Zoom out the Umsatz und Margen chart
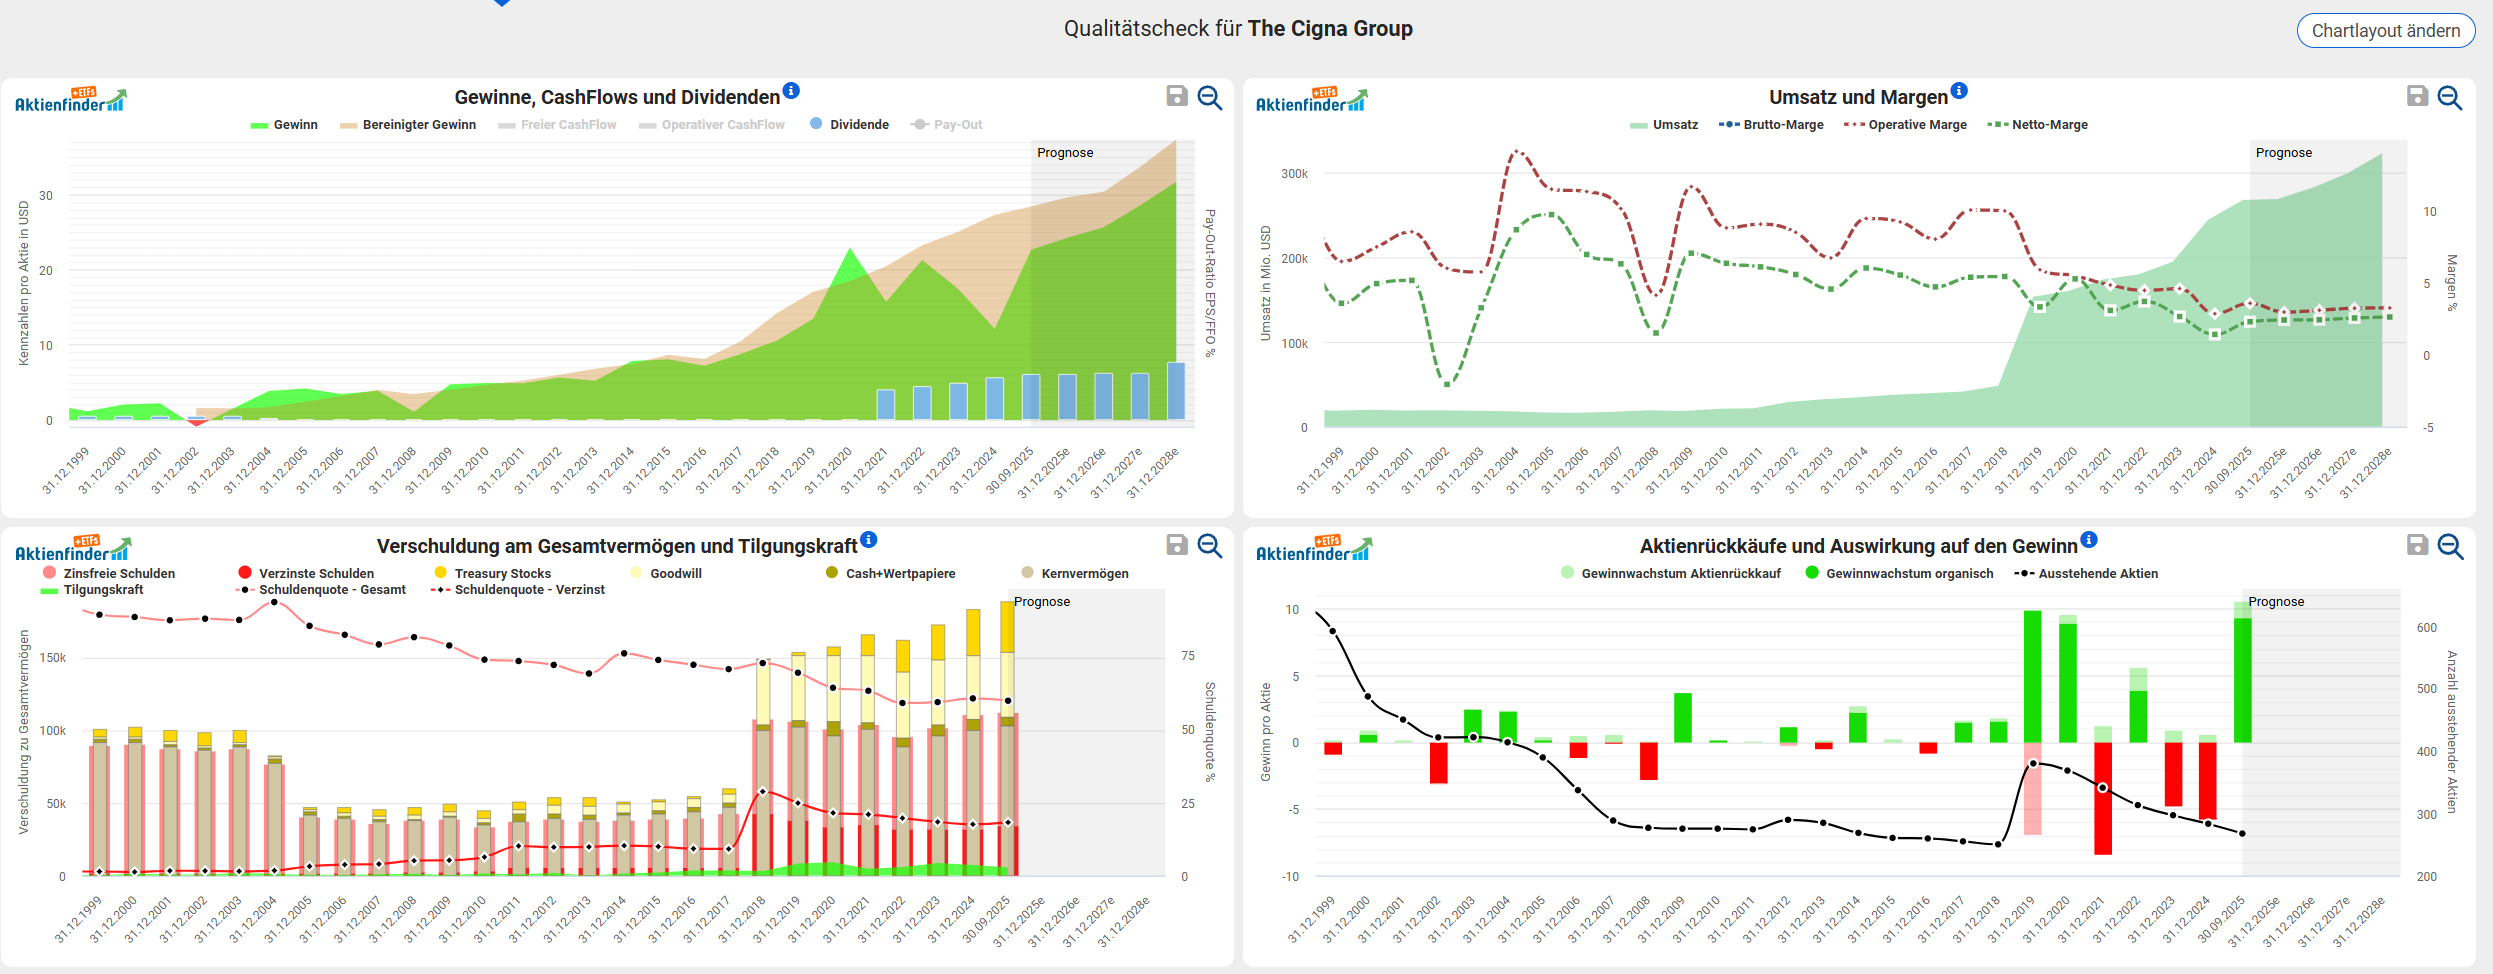Image resolution: width=2493 pixels, height=974 pixels. [2450, 97]
